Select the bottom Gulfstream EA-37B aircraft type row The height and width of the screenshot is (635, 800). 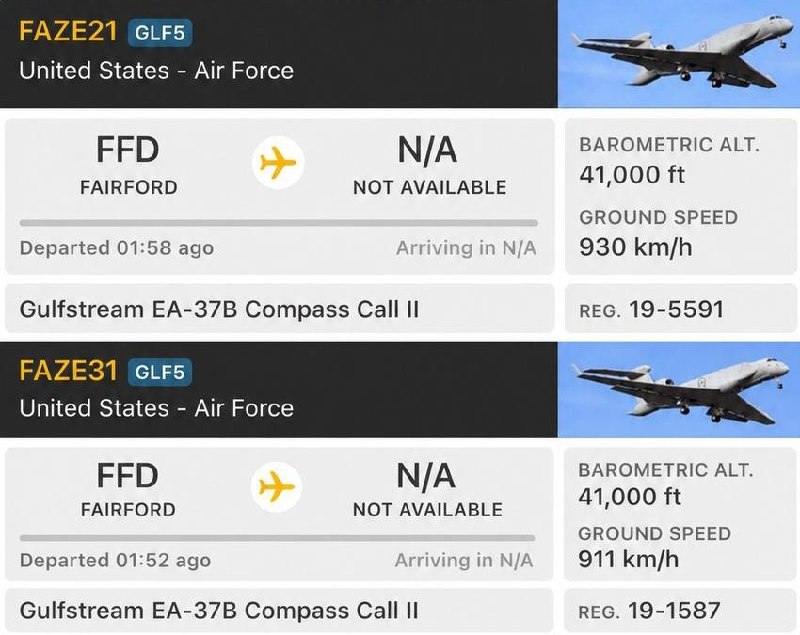click(279, 611)
